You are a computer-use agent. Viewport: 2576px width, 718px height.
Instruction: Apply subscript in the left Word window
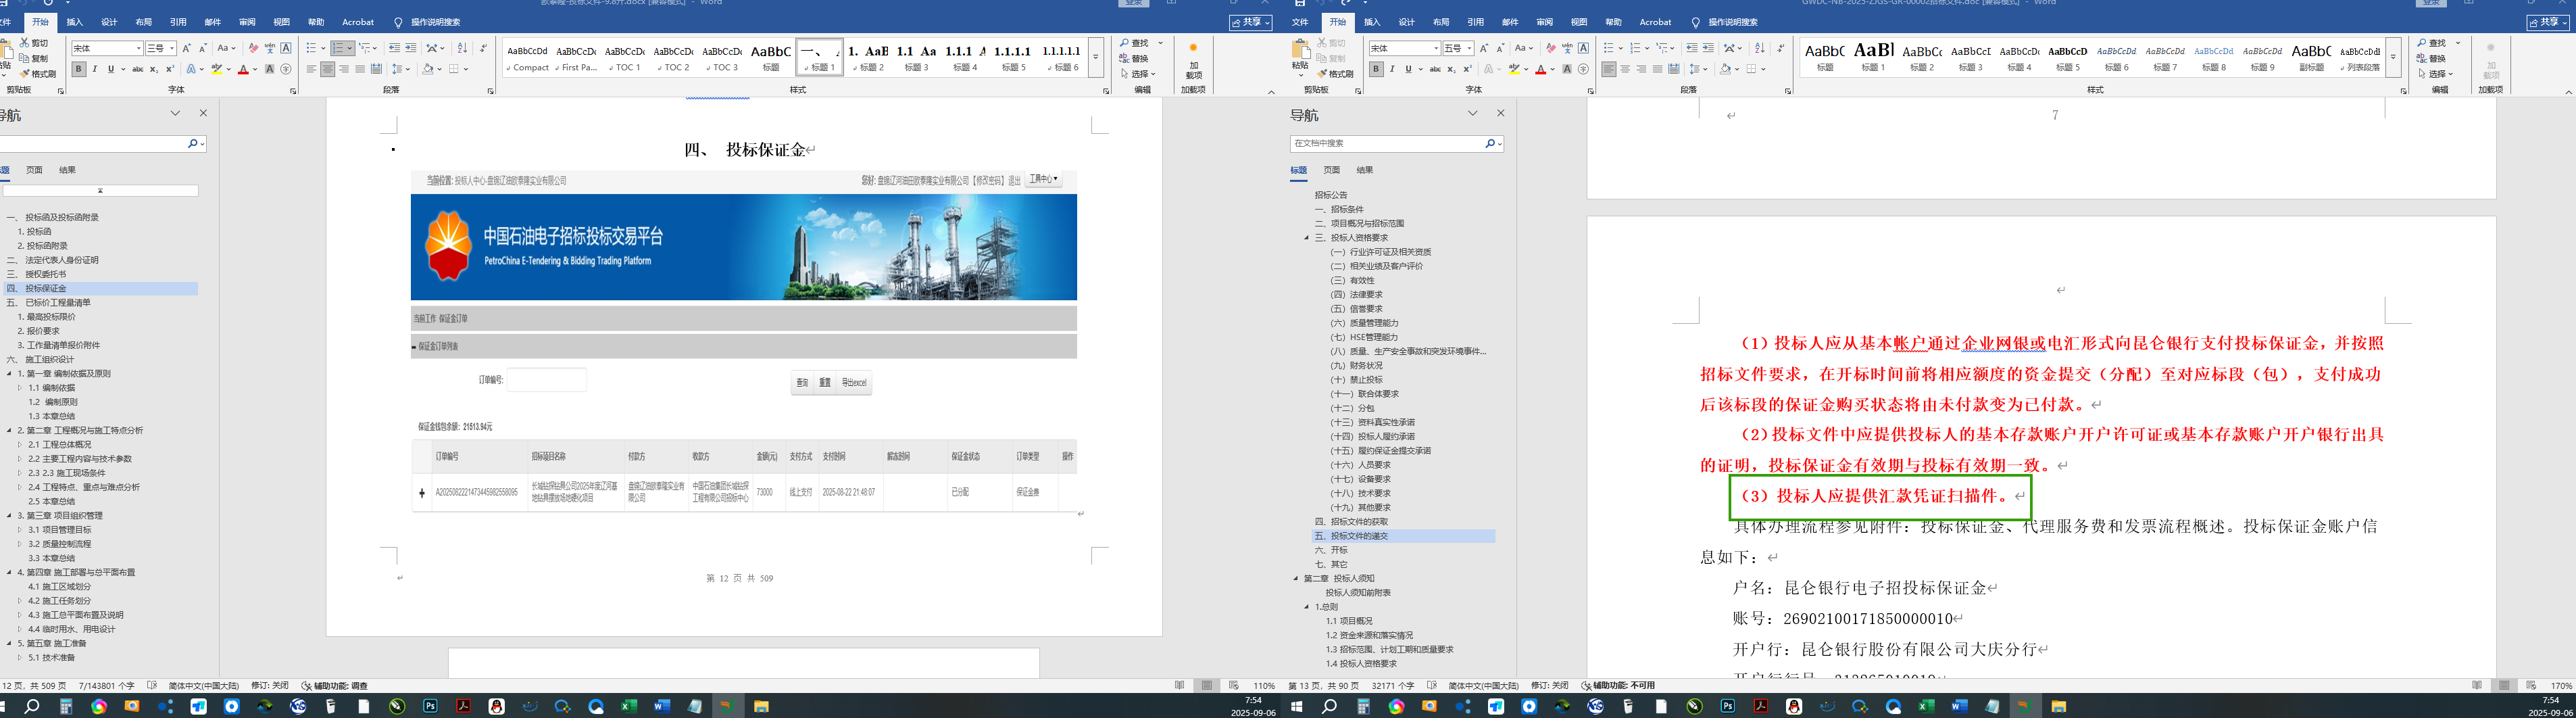tap(154, 69)
